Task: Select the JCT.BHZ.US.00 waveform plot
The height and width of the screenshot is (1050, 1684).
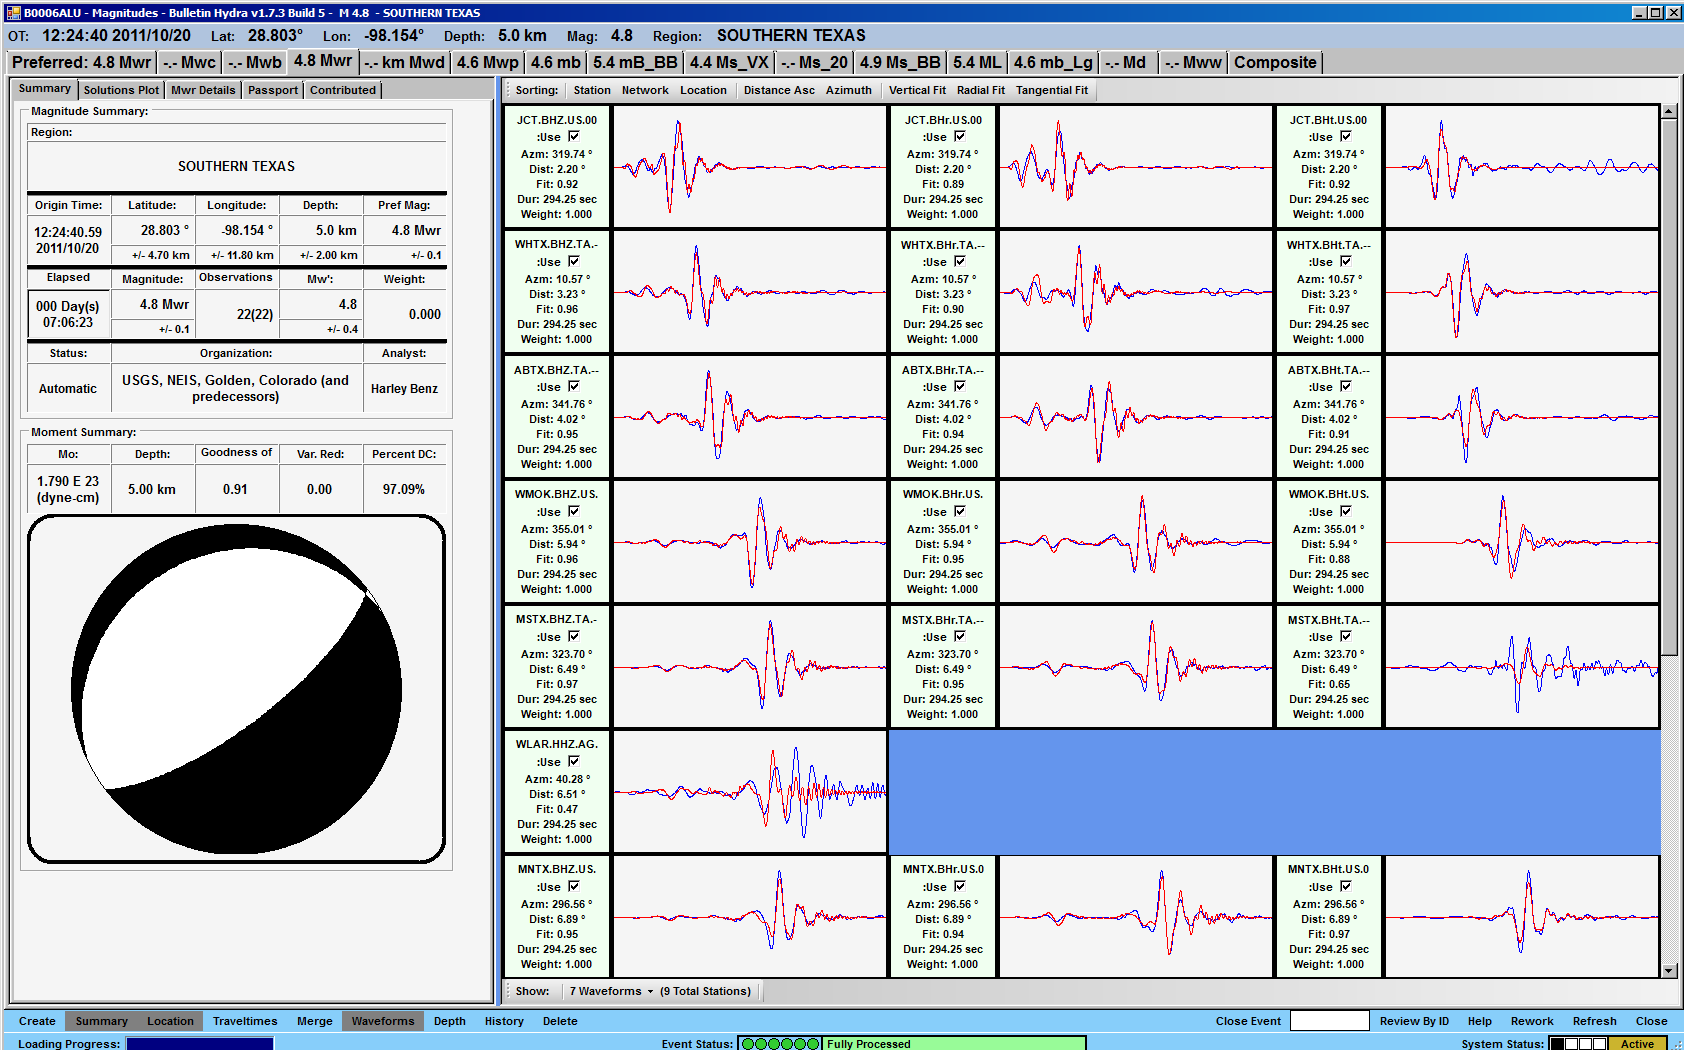Action: pyautogui.click(x=750, y=167)
